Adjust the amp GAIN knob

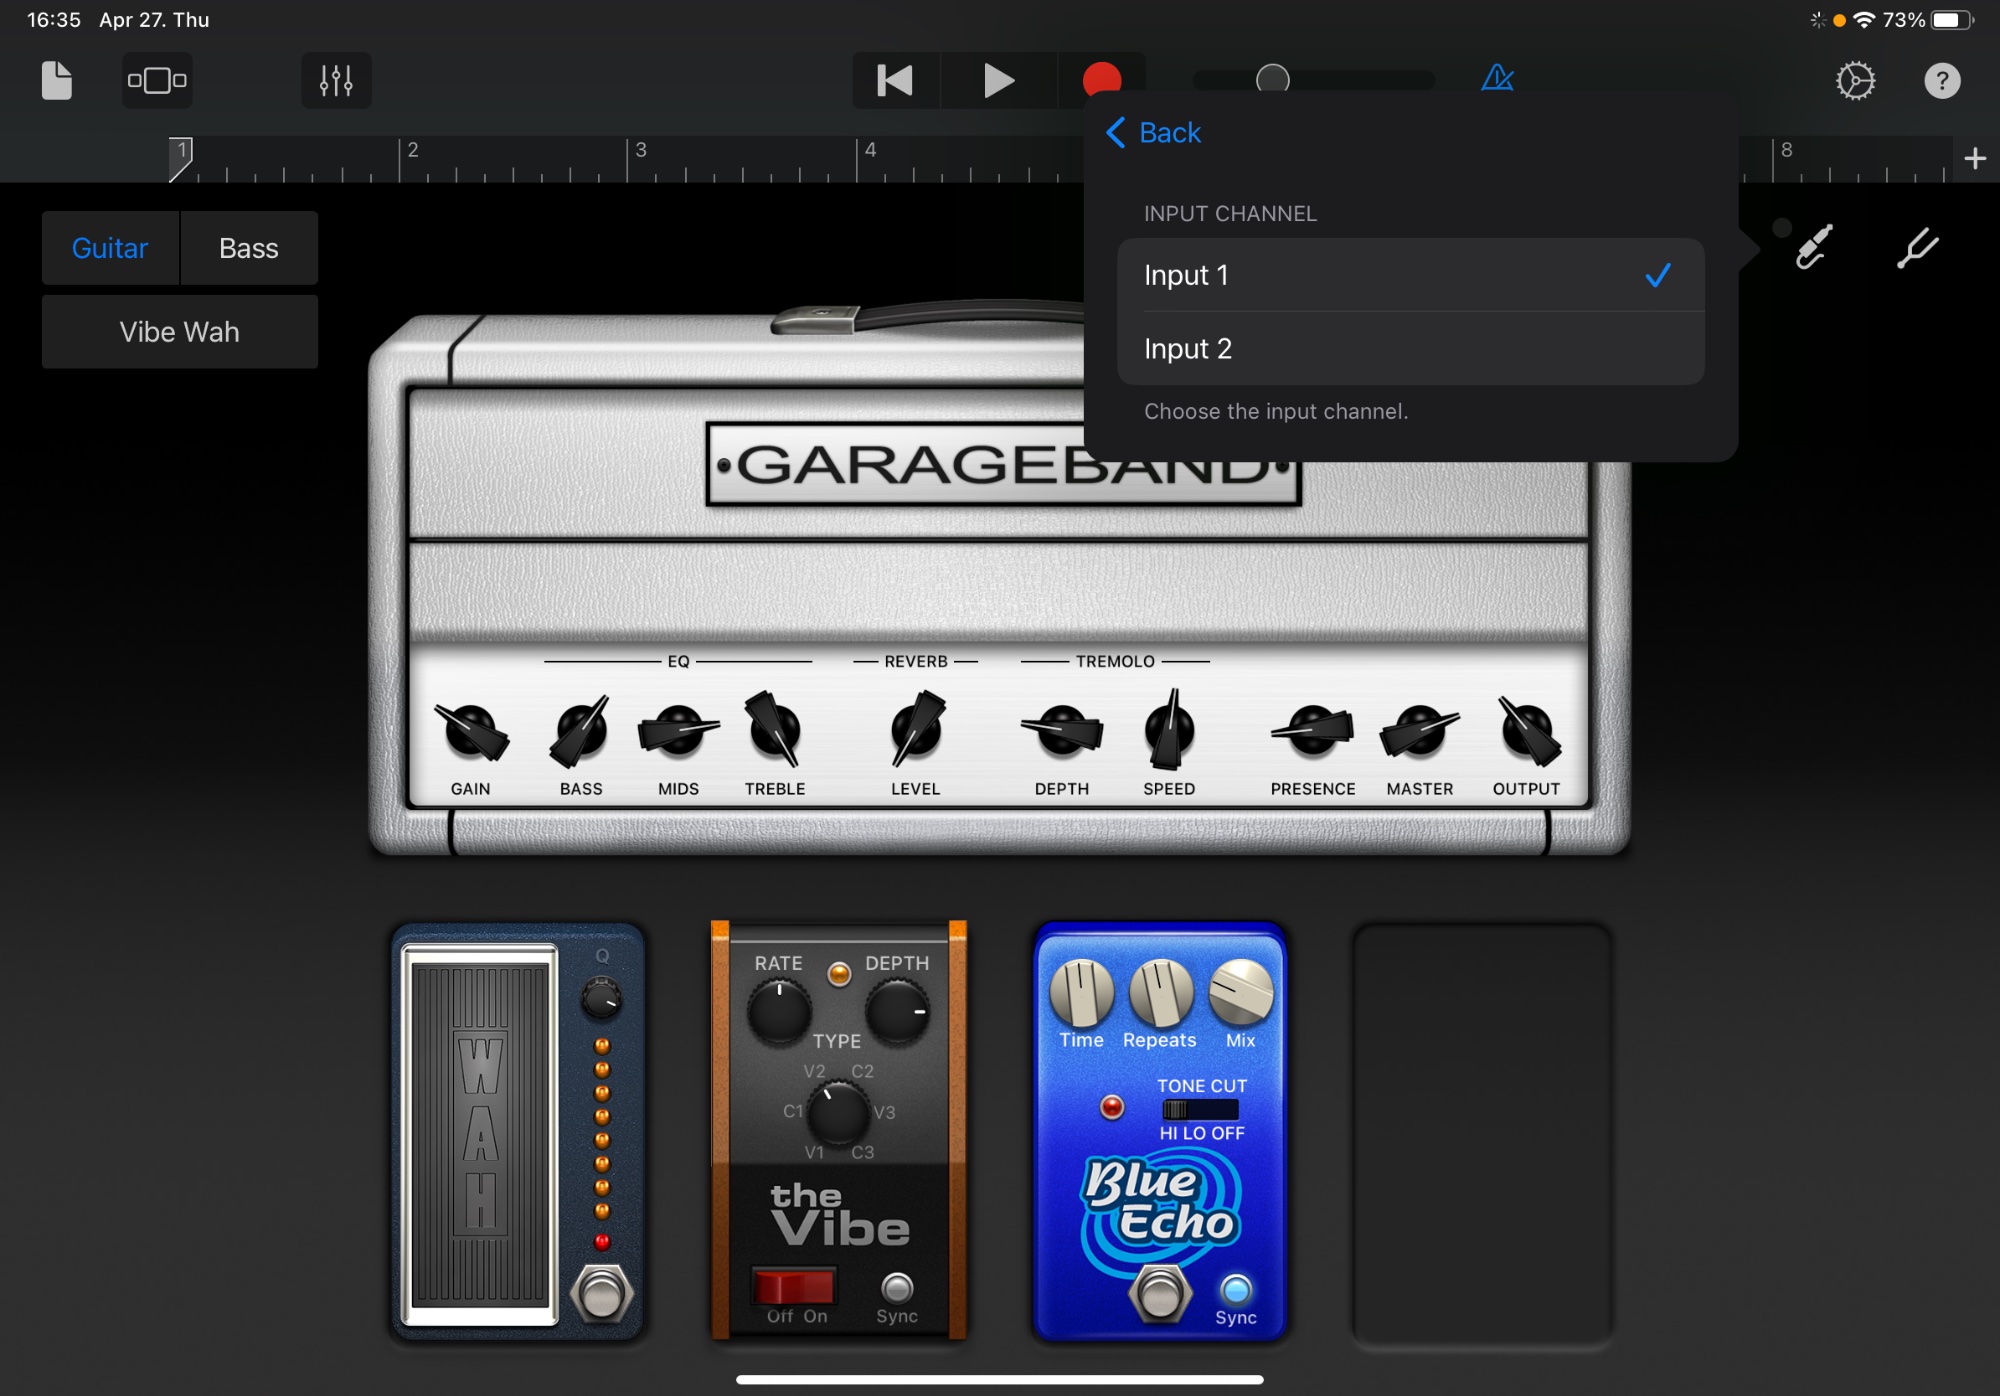pos(470,731)
